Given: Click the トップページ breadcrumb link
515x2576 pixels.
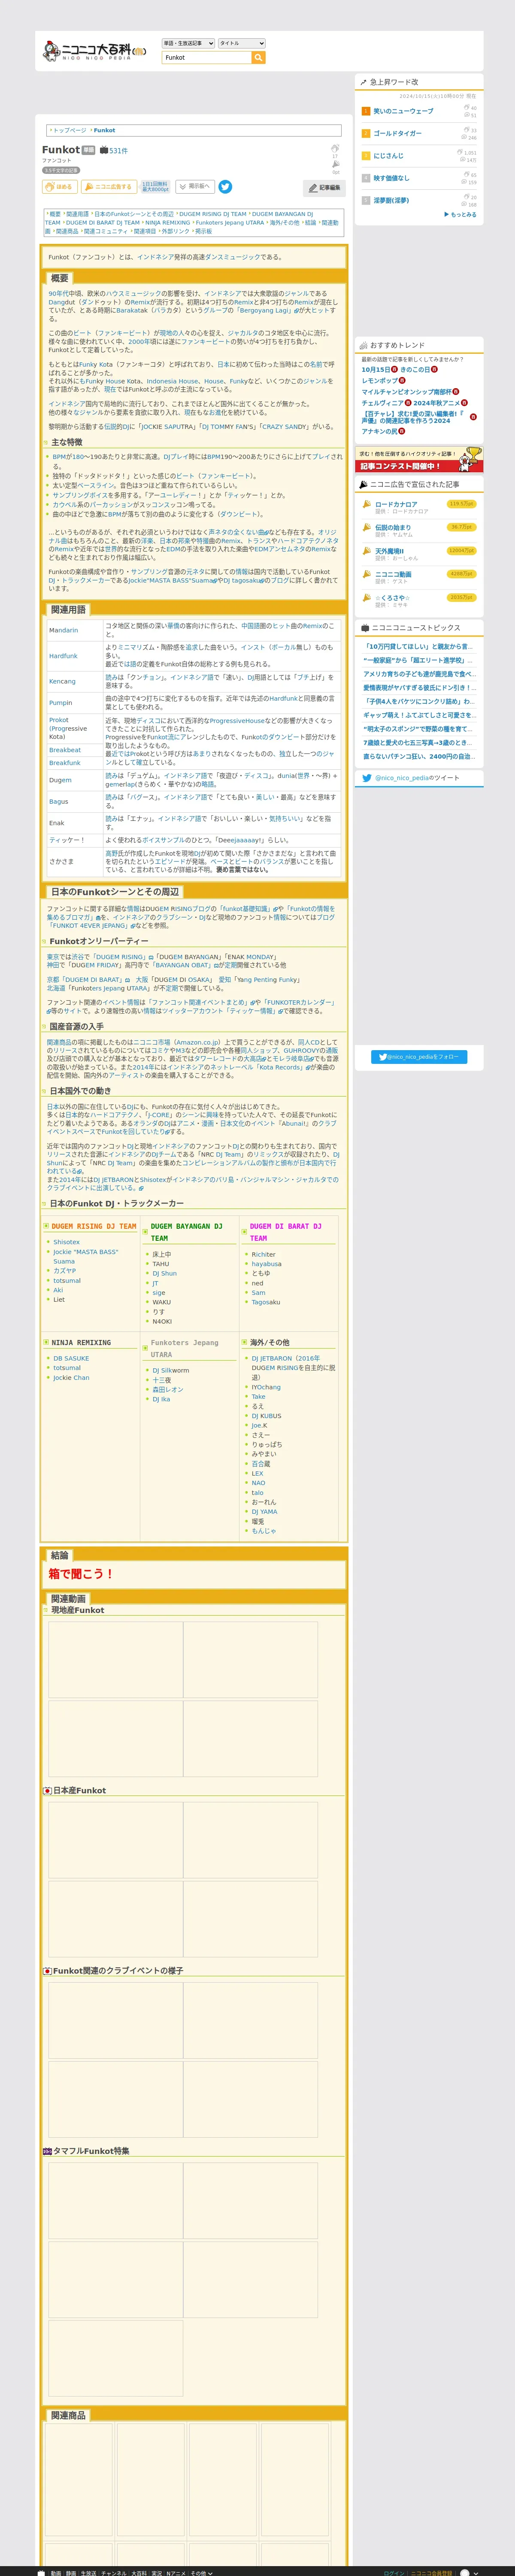Looking at the screenshot, I should coord(70,130).
